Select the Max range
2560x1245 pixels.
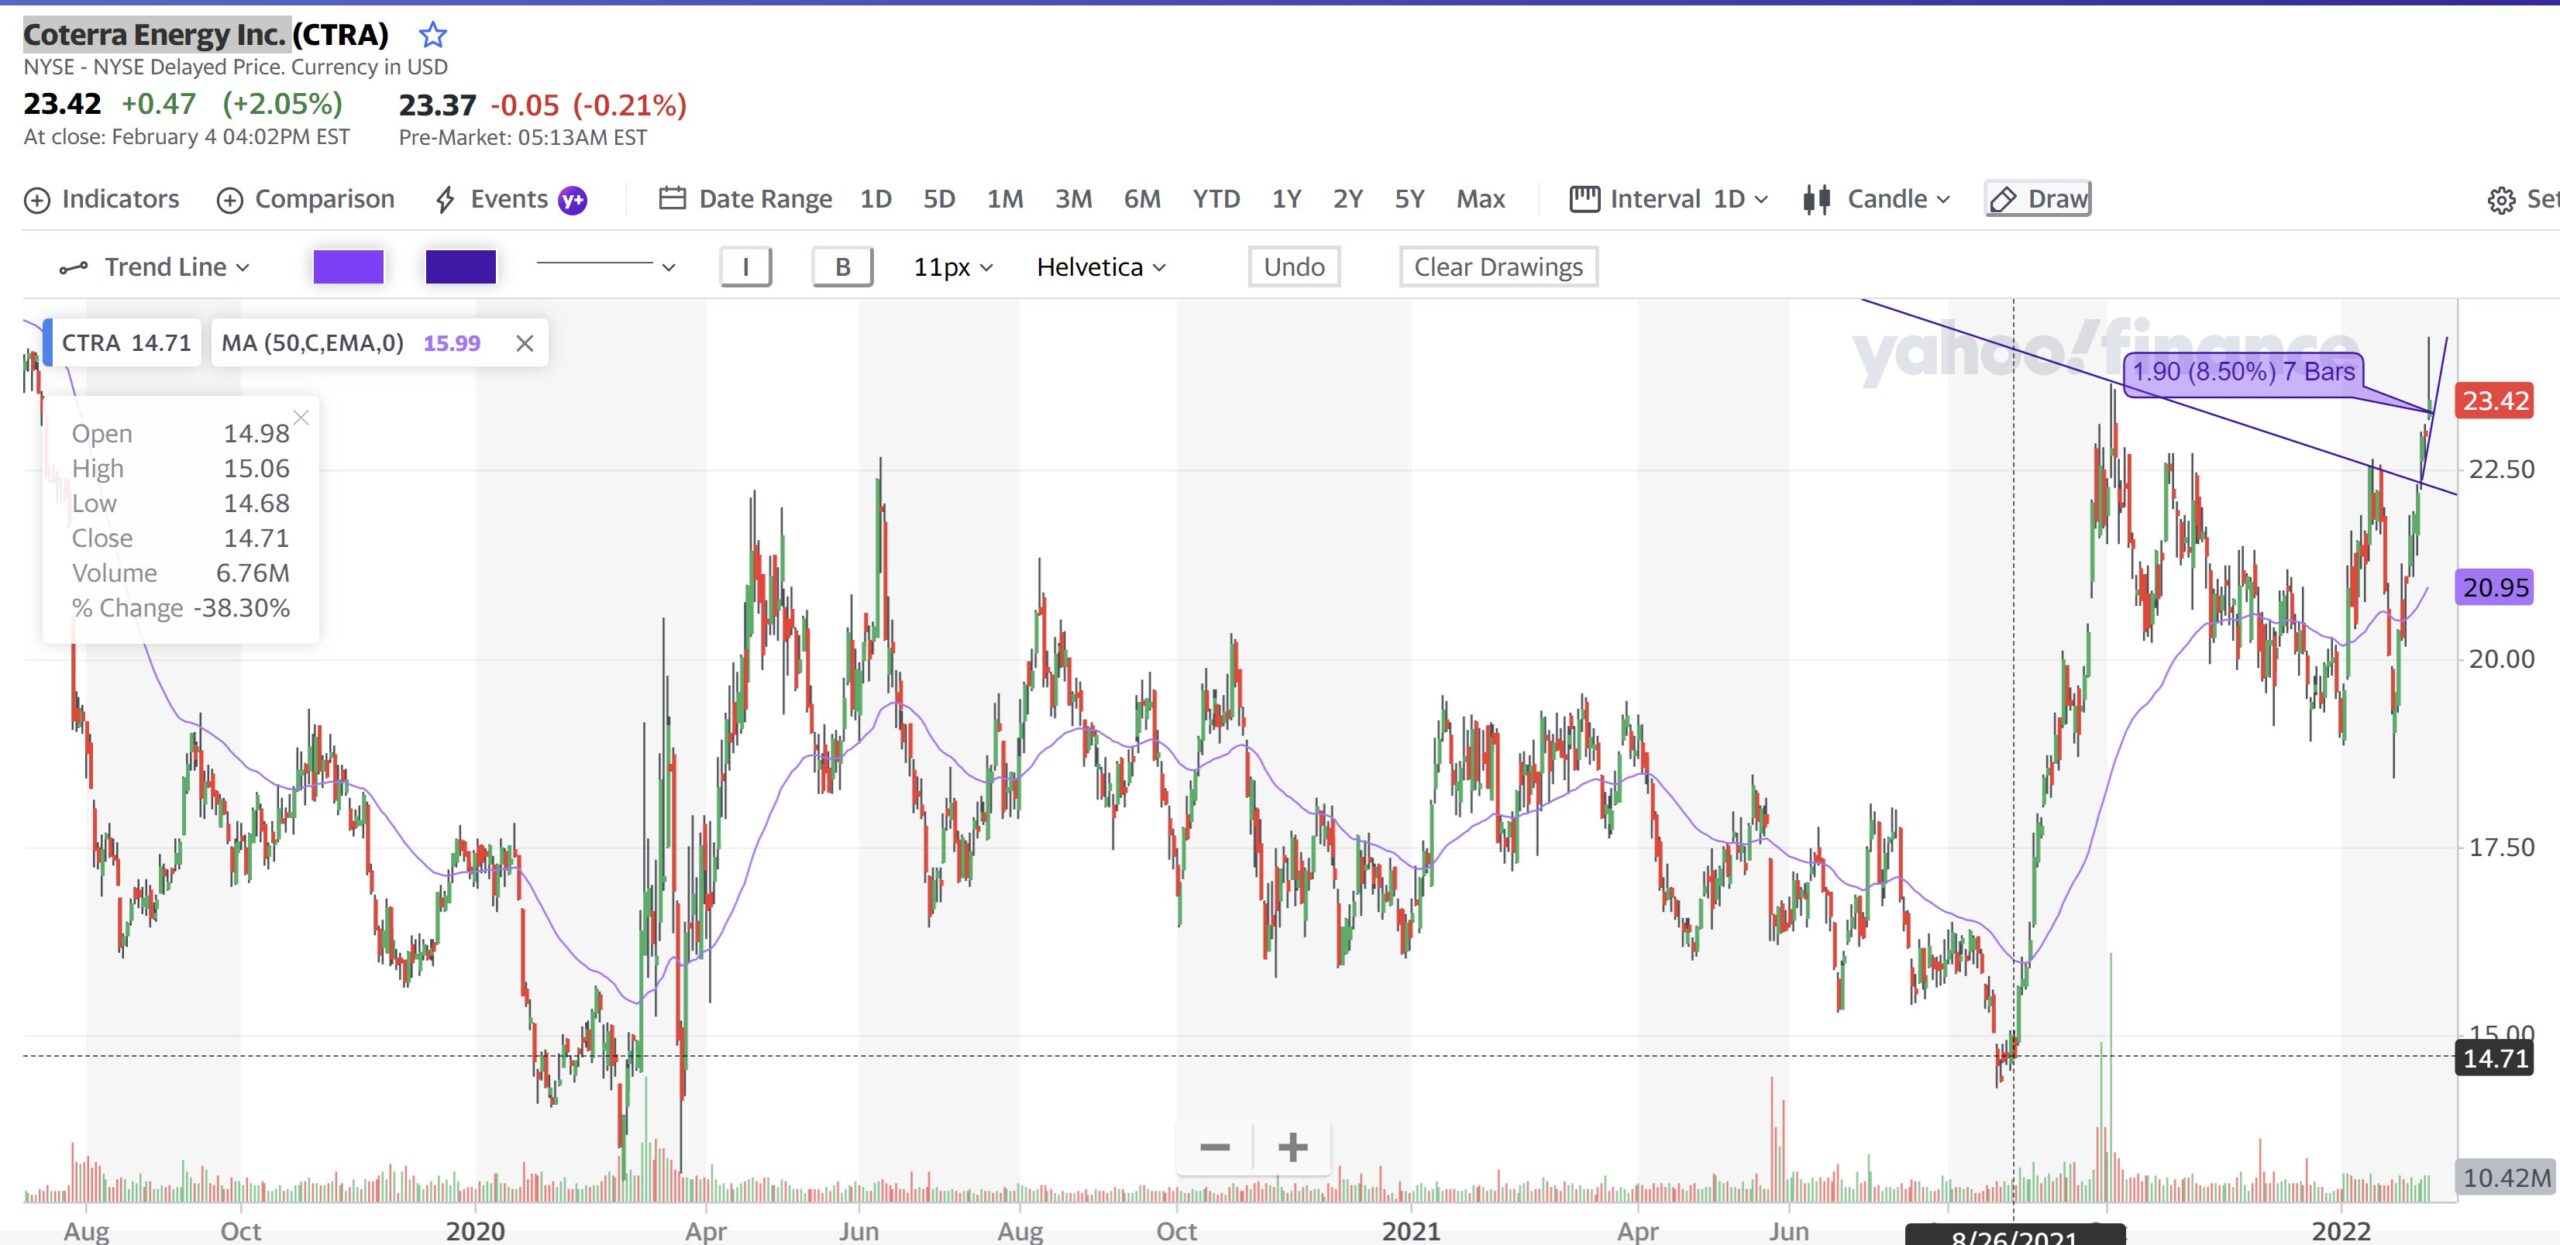coord(1480,199)
